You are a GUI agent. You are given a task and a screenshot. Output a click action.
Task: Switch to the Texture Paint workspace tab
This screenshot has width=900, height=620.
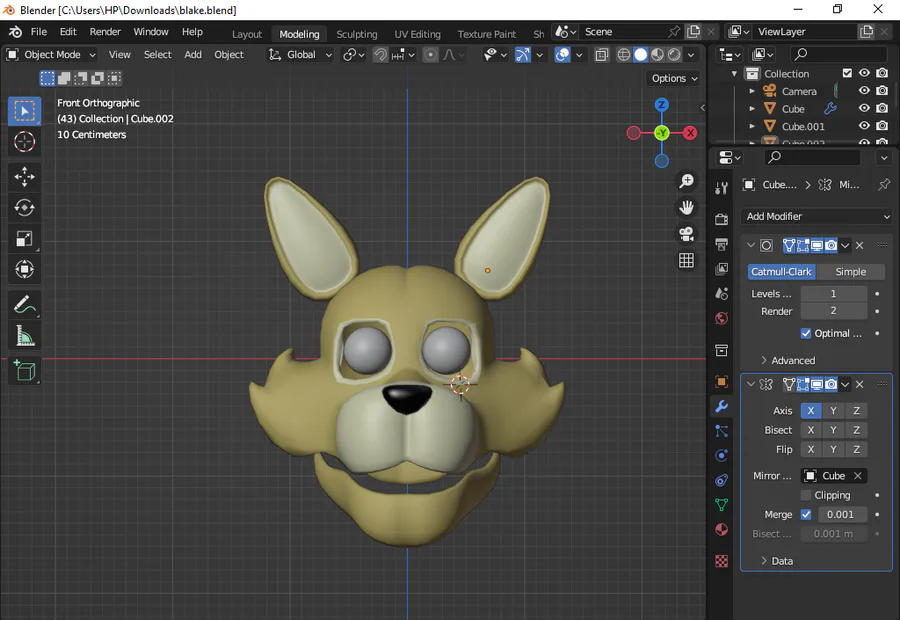pyautogui.click(x=487, y=34)
